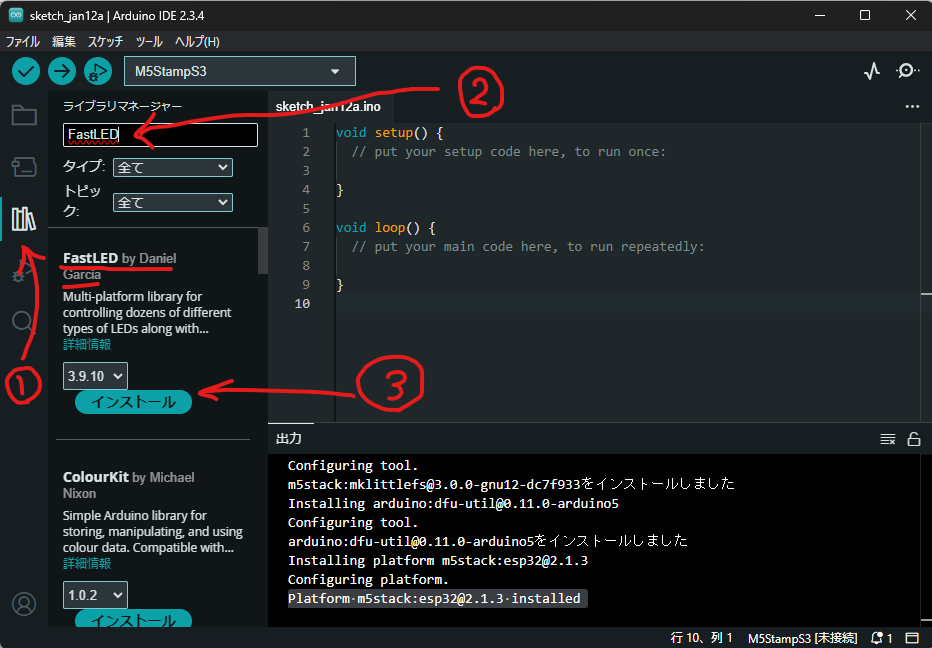Install the FastLED library

(x=133, y=402)
